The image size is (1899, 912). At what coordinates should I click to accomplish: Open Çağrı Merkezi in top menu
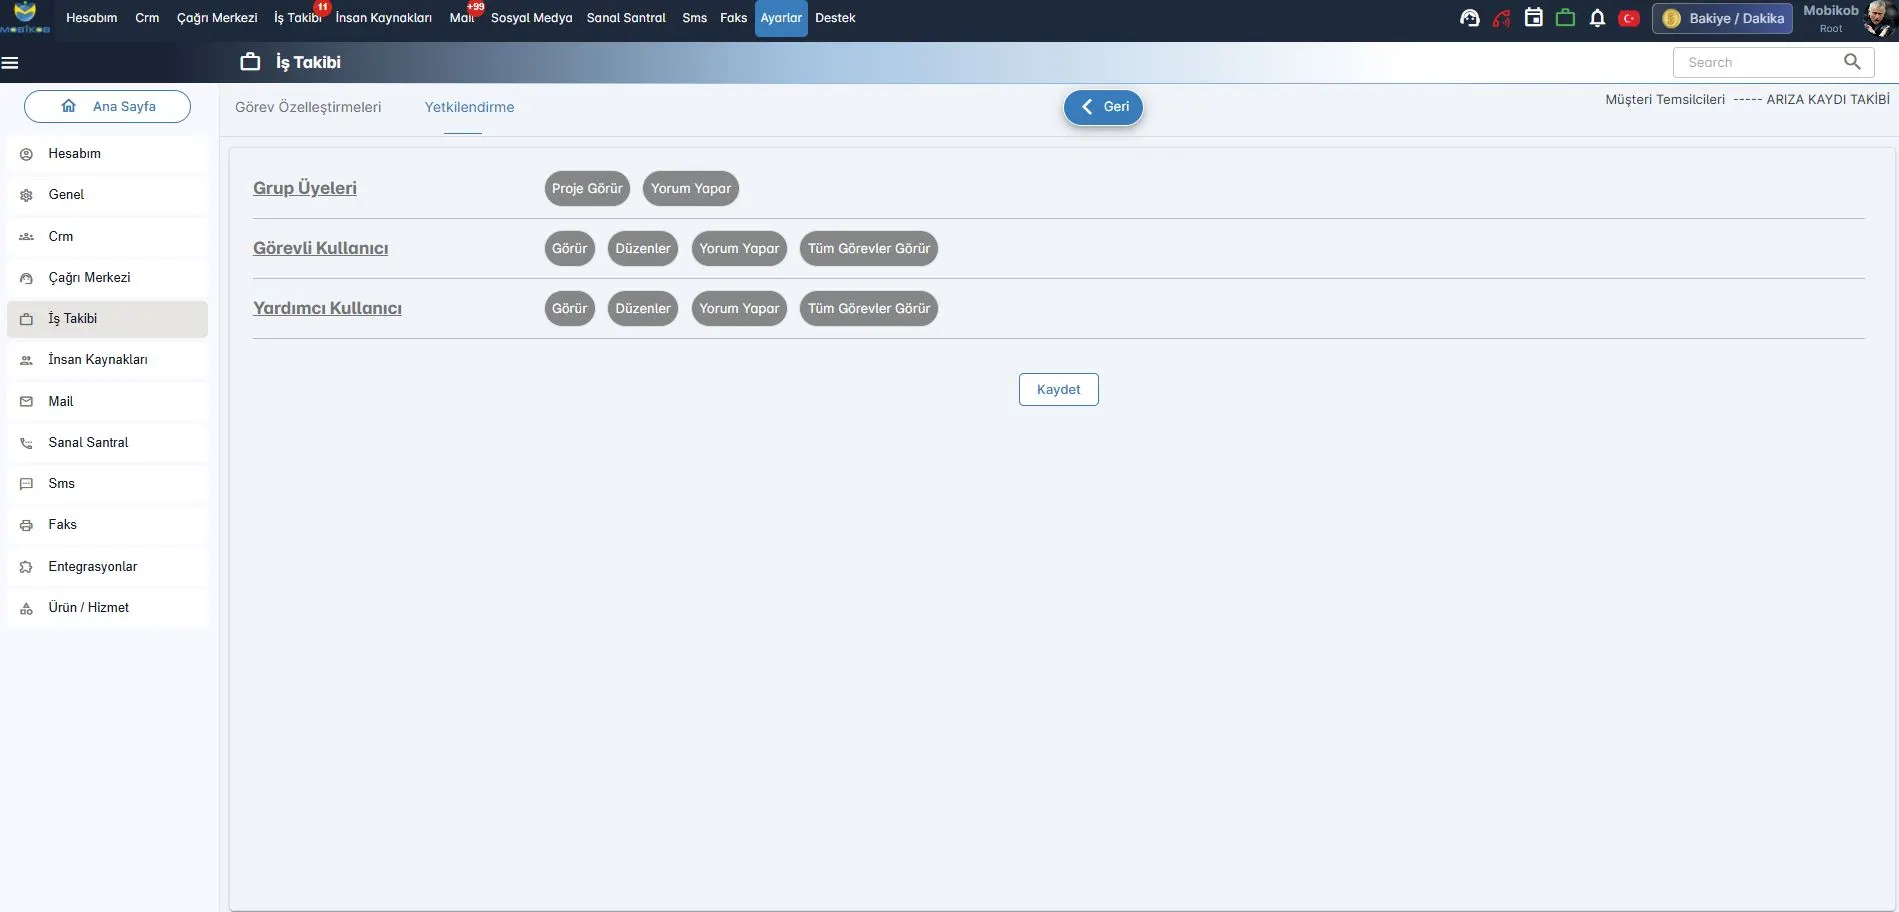(x=217, y=18)
